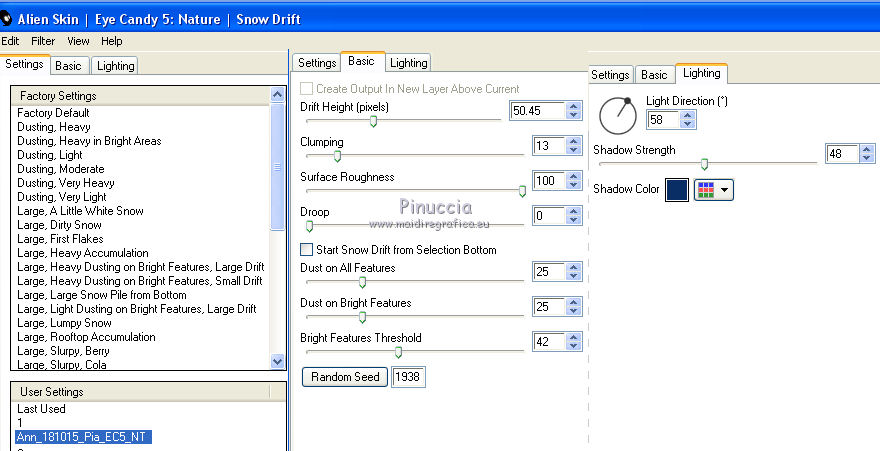
Task: Decrease Shadow Strength with down arrow
Action: (867, 158)
